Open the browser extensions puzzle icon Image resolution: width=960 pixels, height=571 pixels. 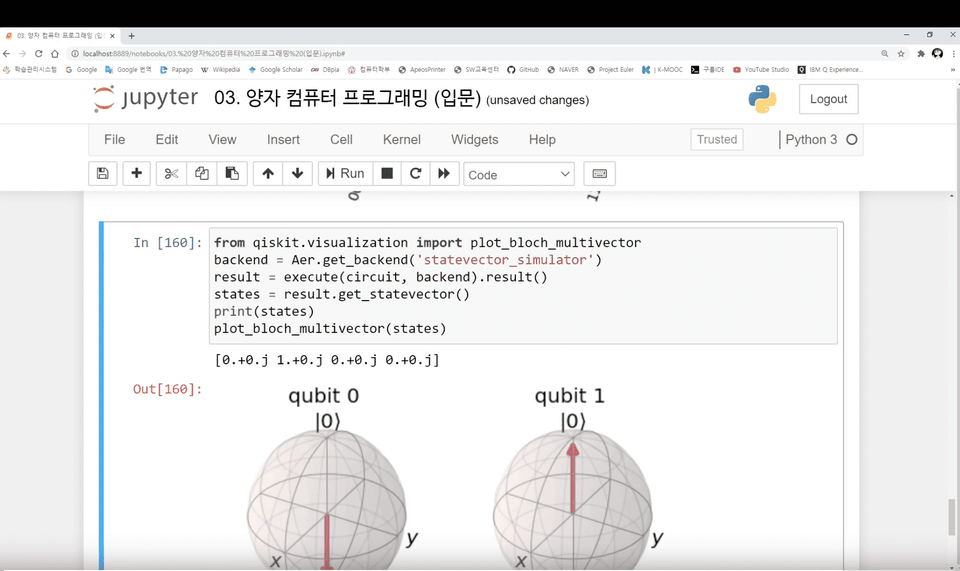[x=921, y=54]
